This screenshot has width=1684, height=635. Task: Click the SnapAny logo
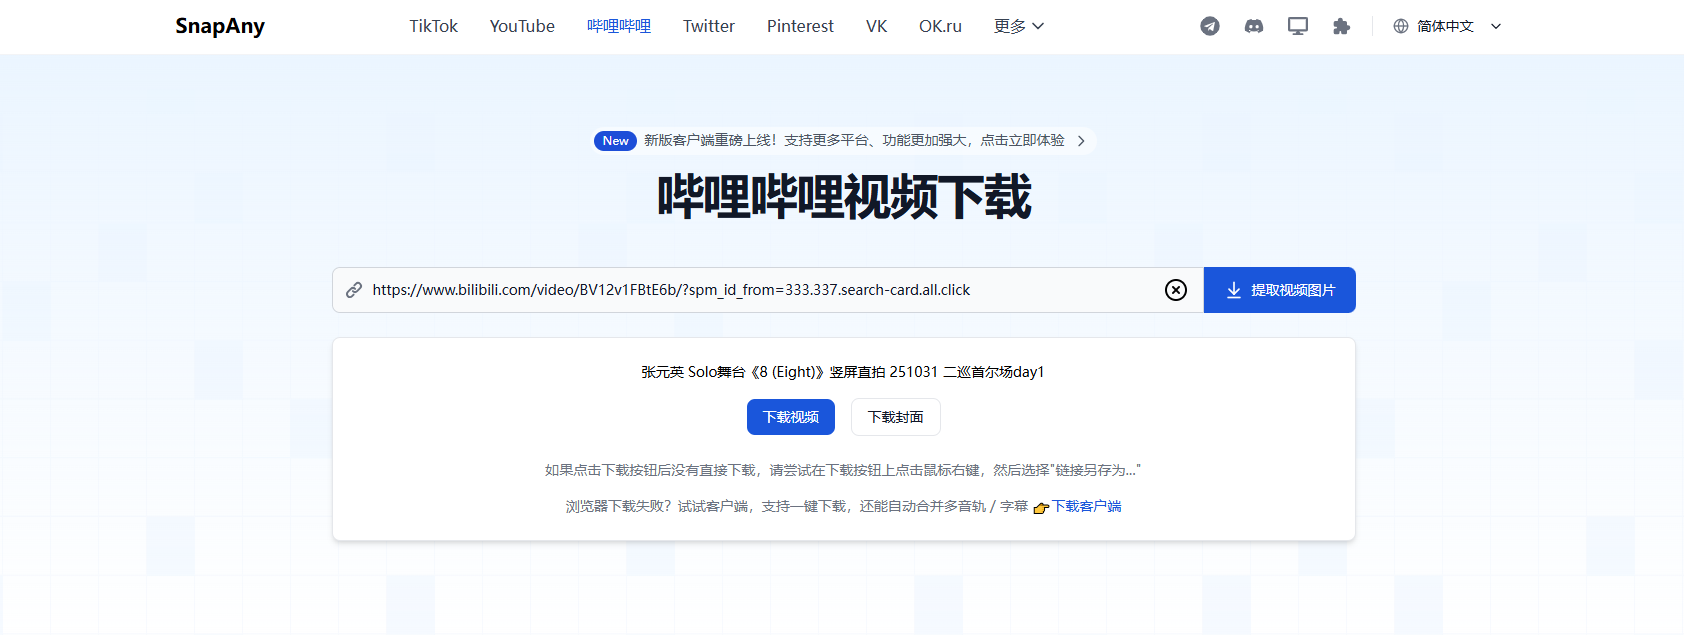220,26
